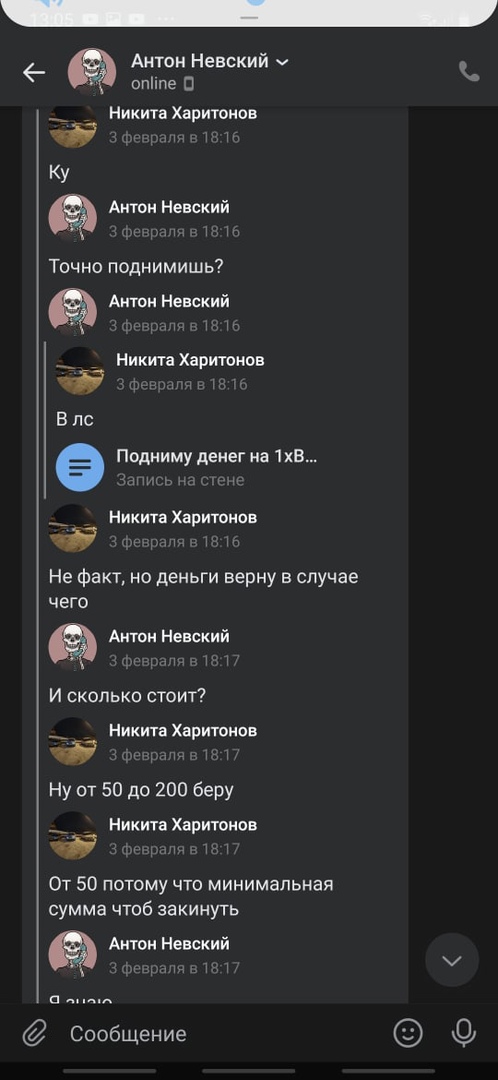Tap the microphone to record voice message
Viewport: 498px width, 1080px height.
464,1032
